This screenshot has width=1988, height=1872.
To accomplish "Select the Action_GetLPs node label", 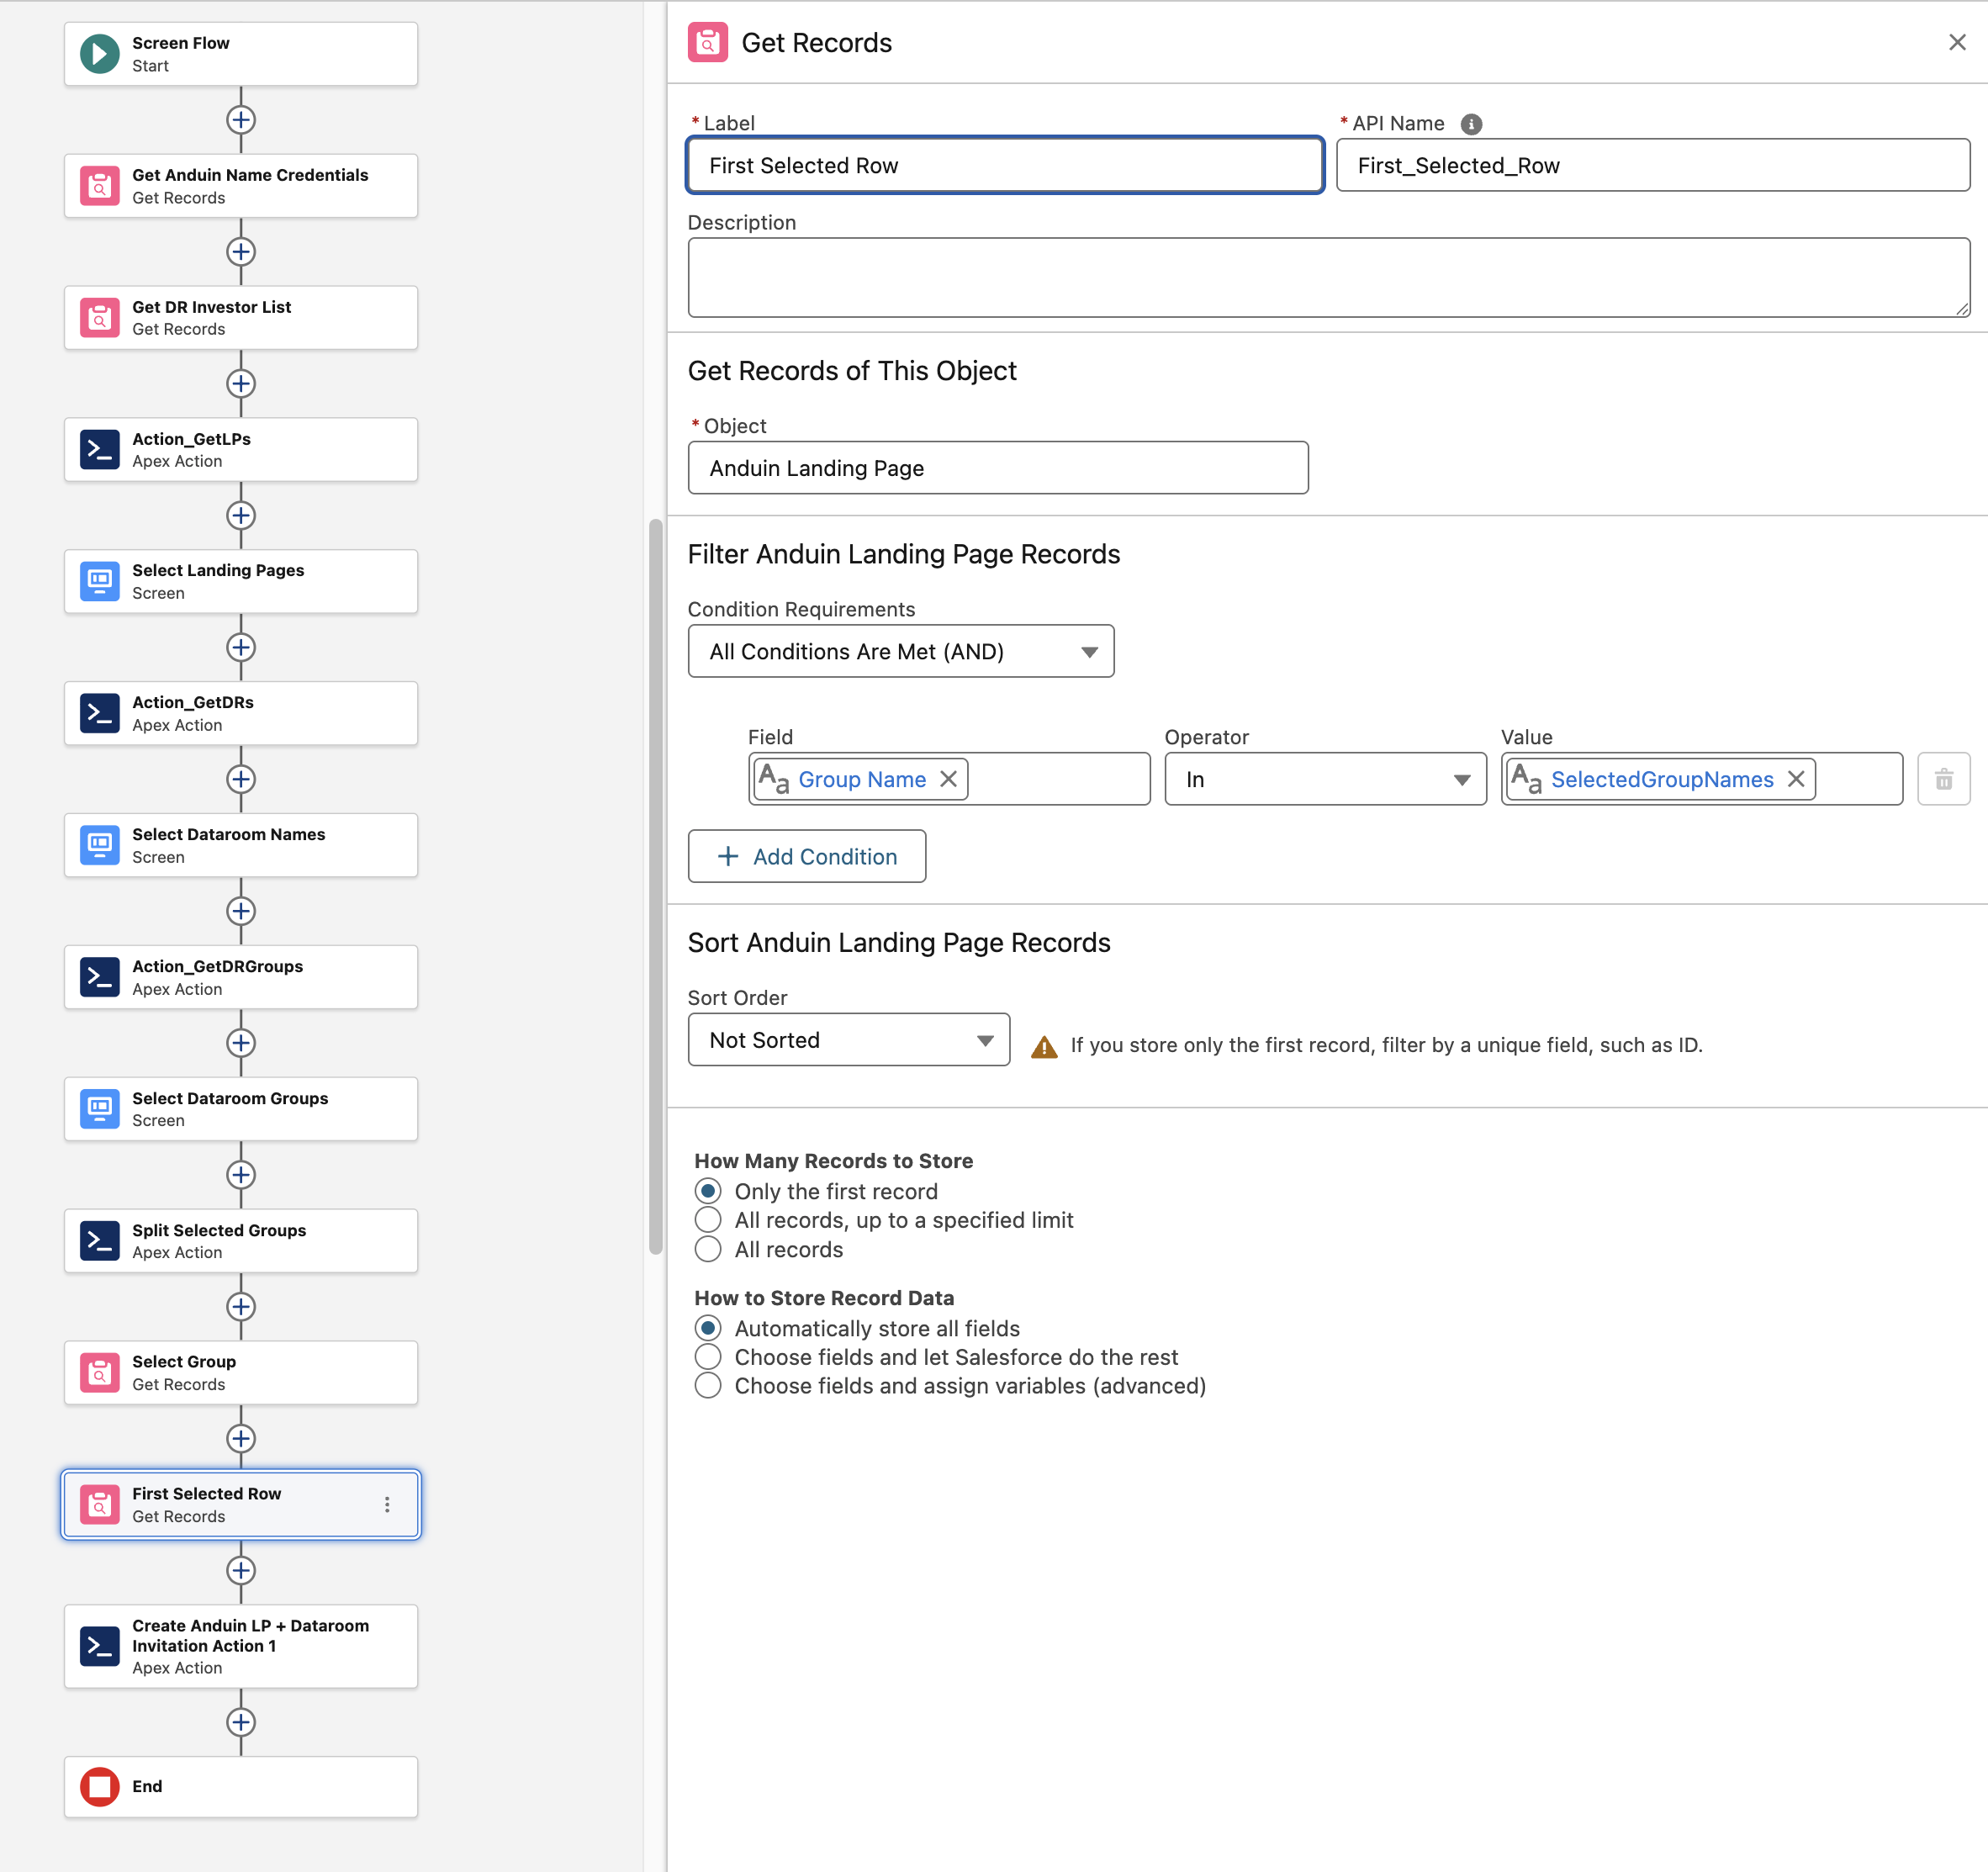I will pos(192,439).
